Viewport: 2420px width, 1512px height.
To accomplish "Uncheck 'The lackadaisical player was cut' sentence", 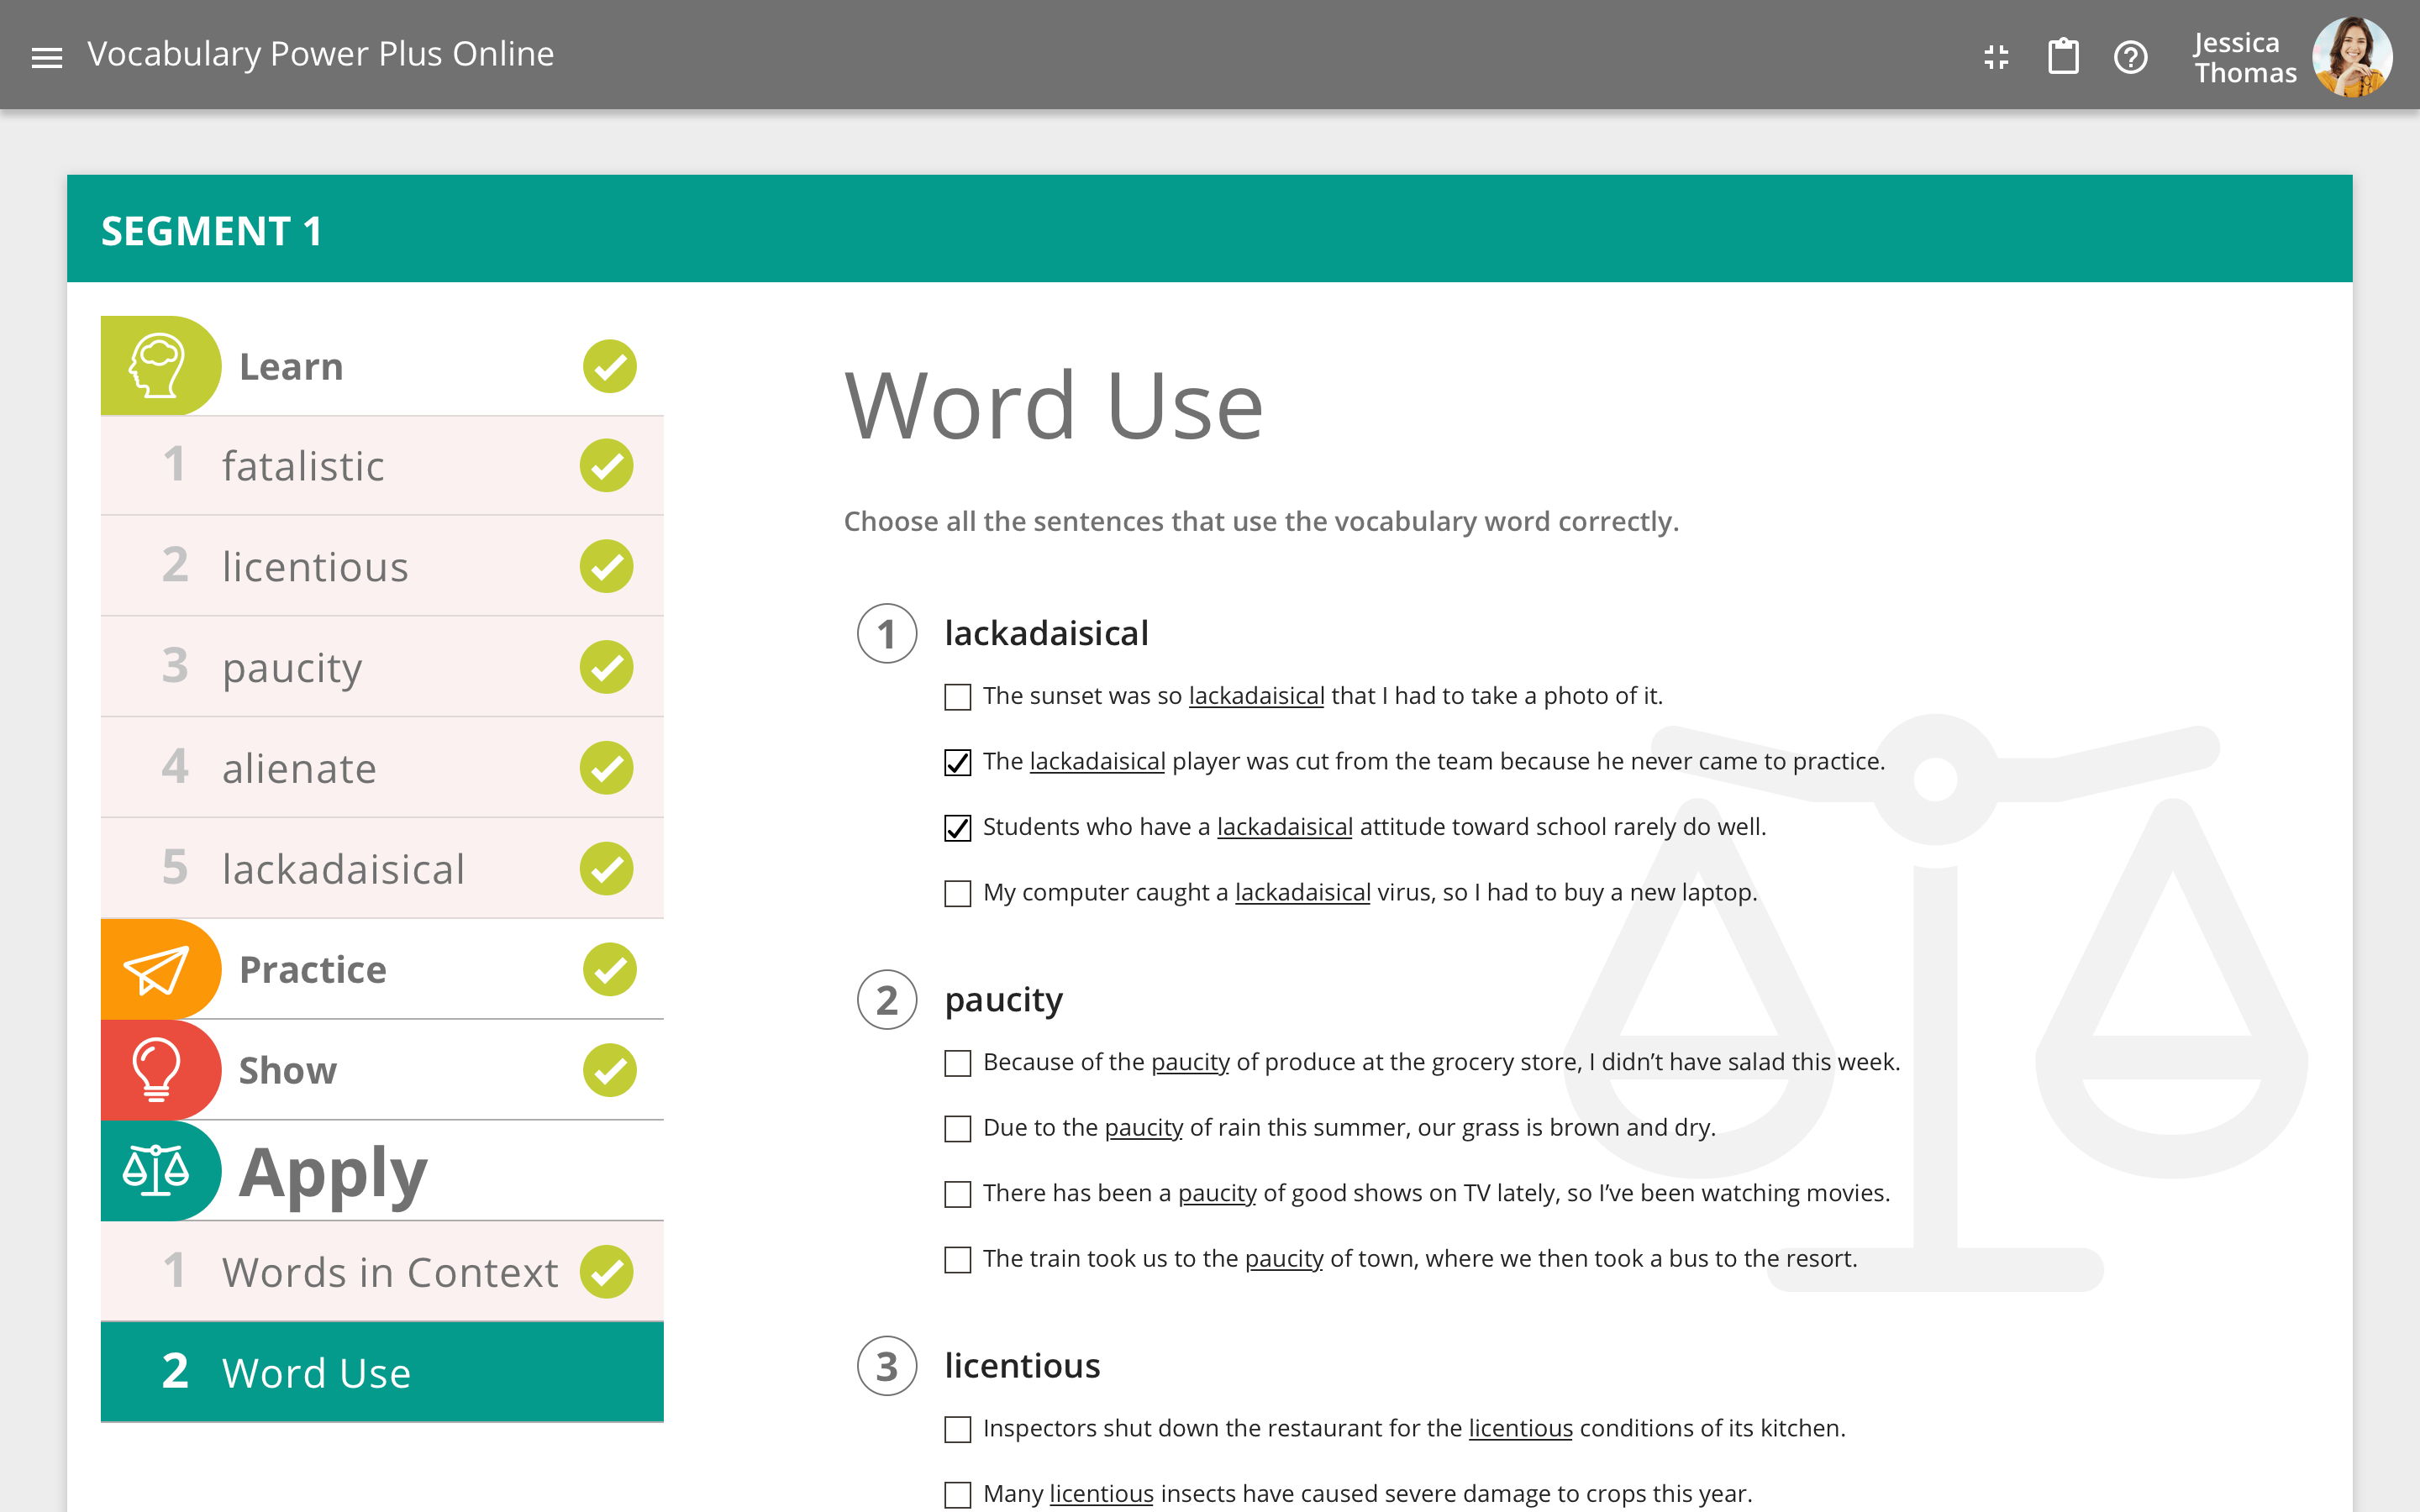I will pos(958,762).
